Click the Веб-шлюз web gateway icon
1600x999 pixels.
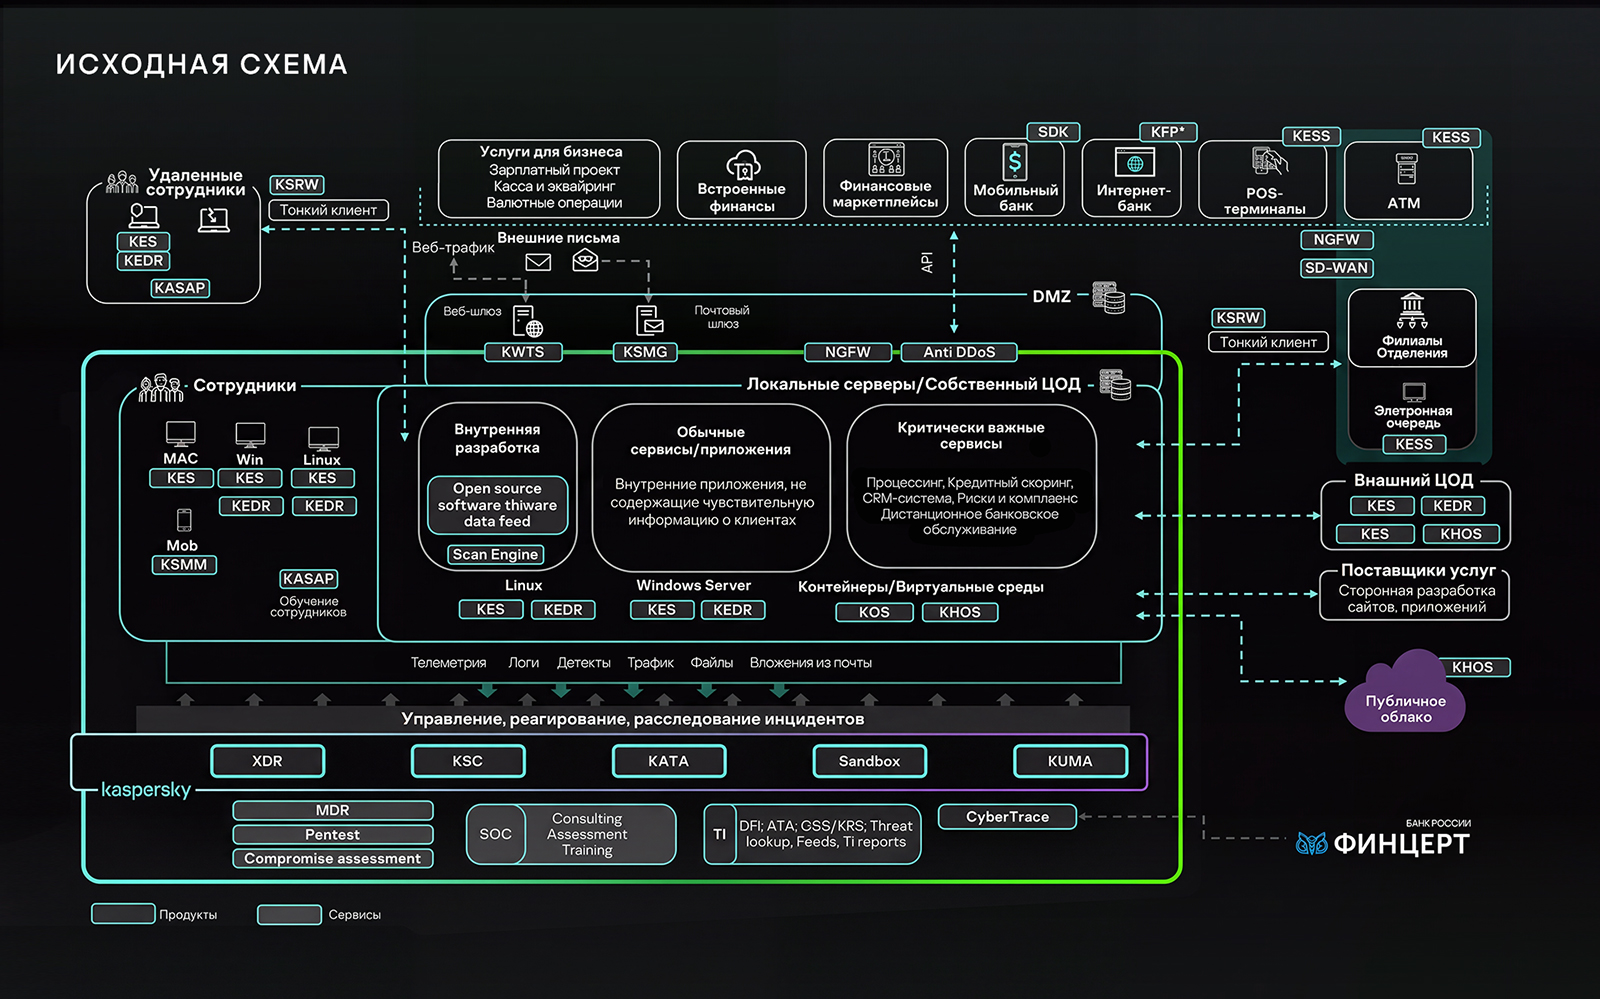pos(527,322)
